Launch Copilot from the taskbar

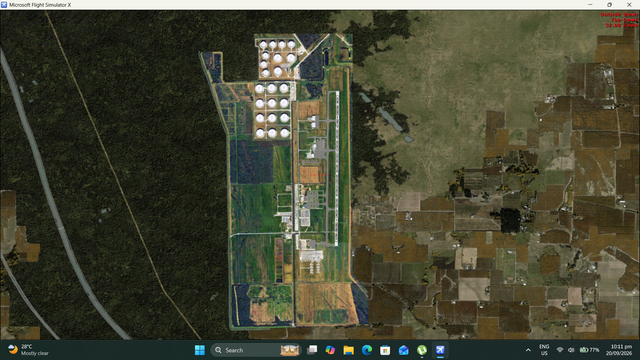click(330, 350)
